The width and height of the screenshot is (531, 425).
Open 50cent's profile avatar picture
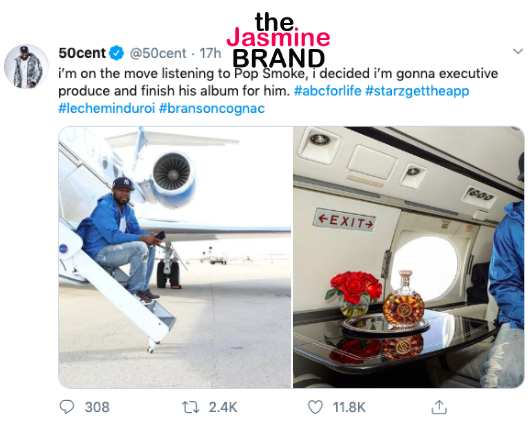pyautogui.click(x=26, y=66)
